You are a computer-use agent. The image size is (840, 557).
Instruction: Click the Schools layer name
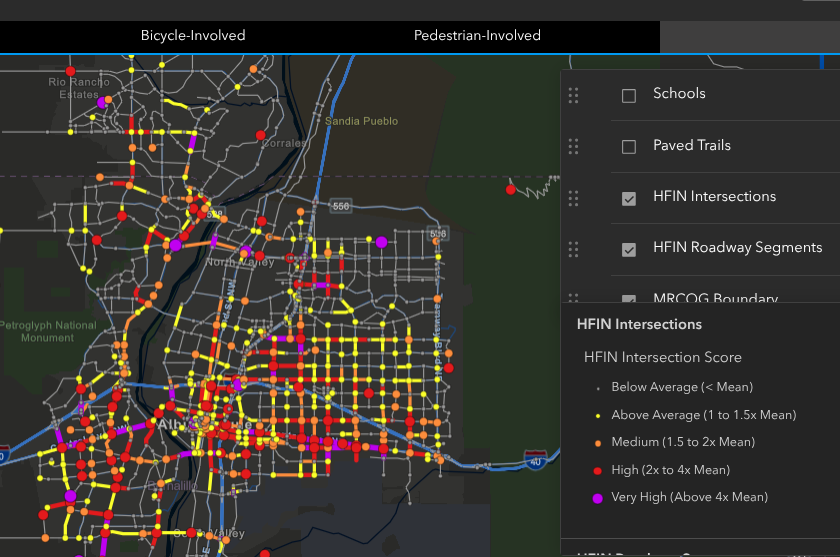(679, 94)
